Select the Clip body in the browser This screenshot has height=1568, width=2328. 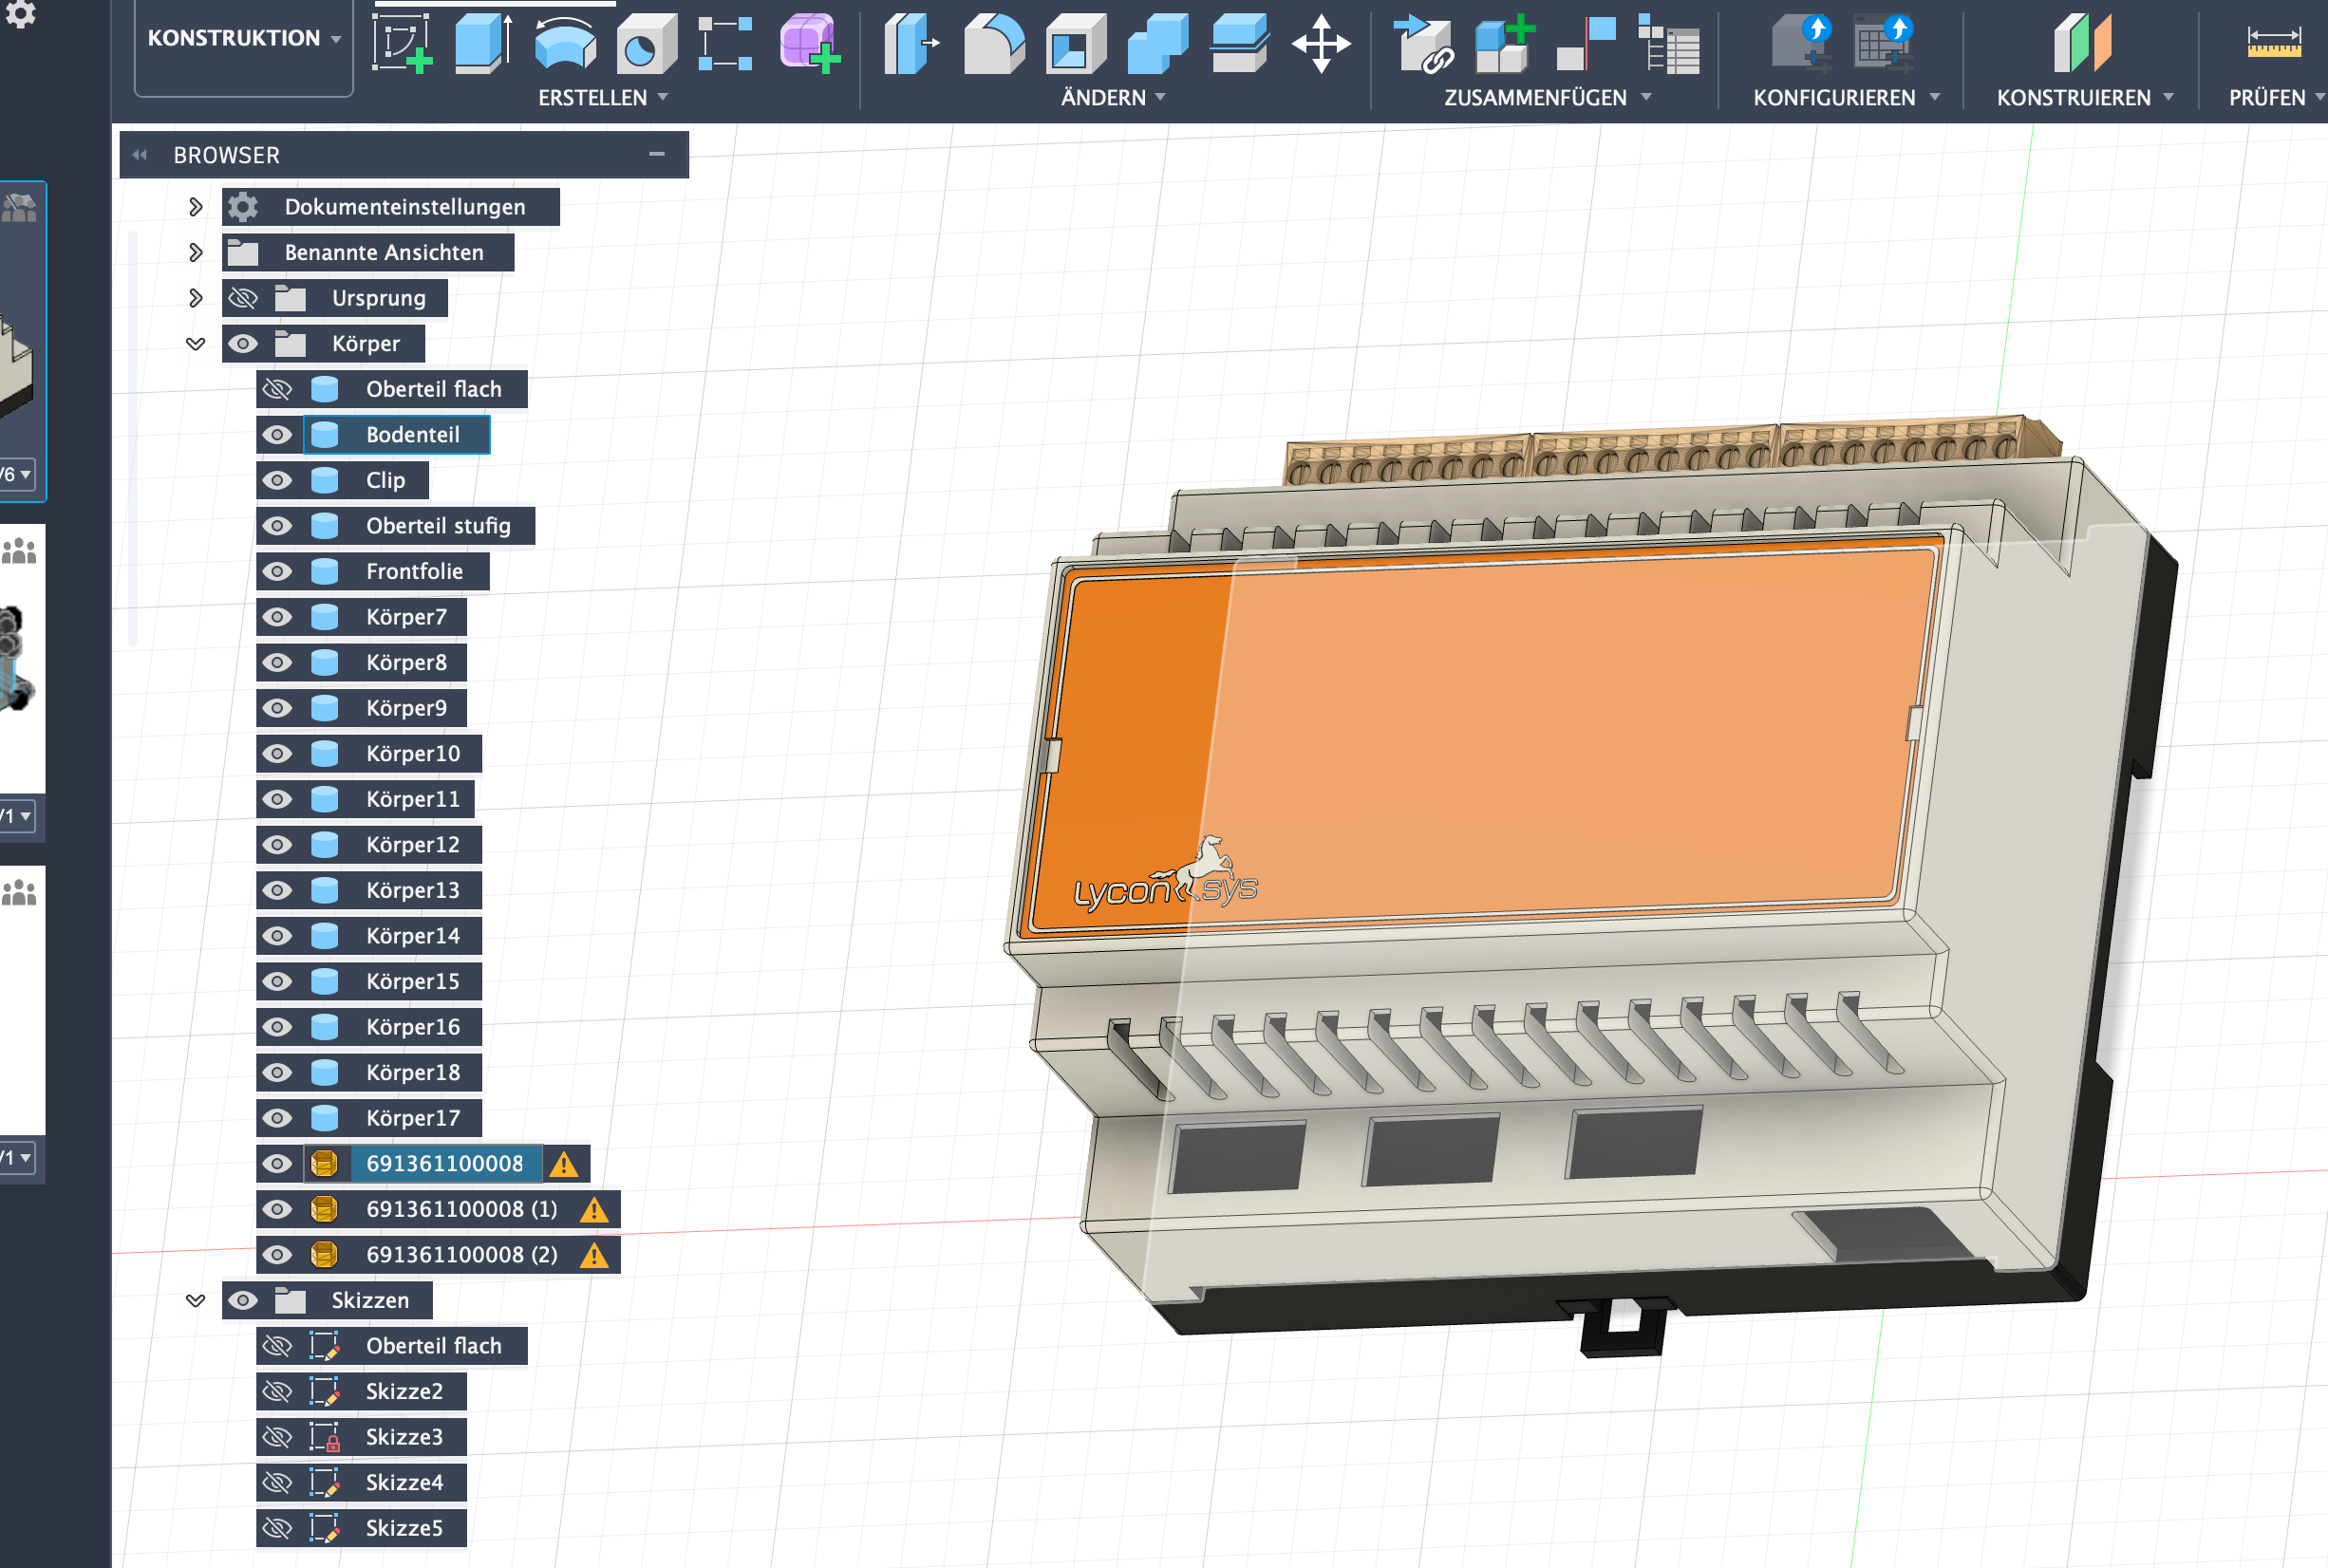[385, 481]
